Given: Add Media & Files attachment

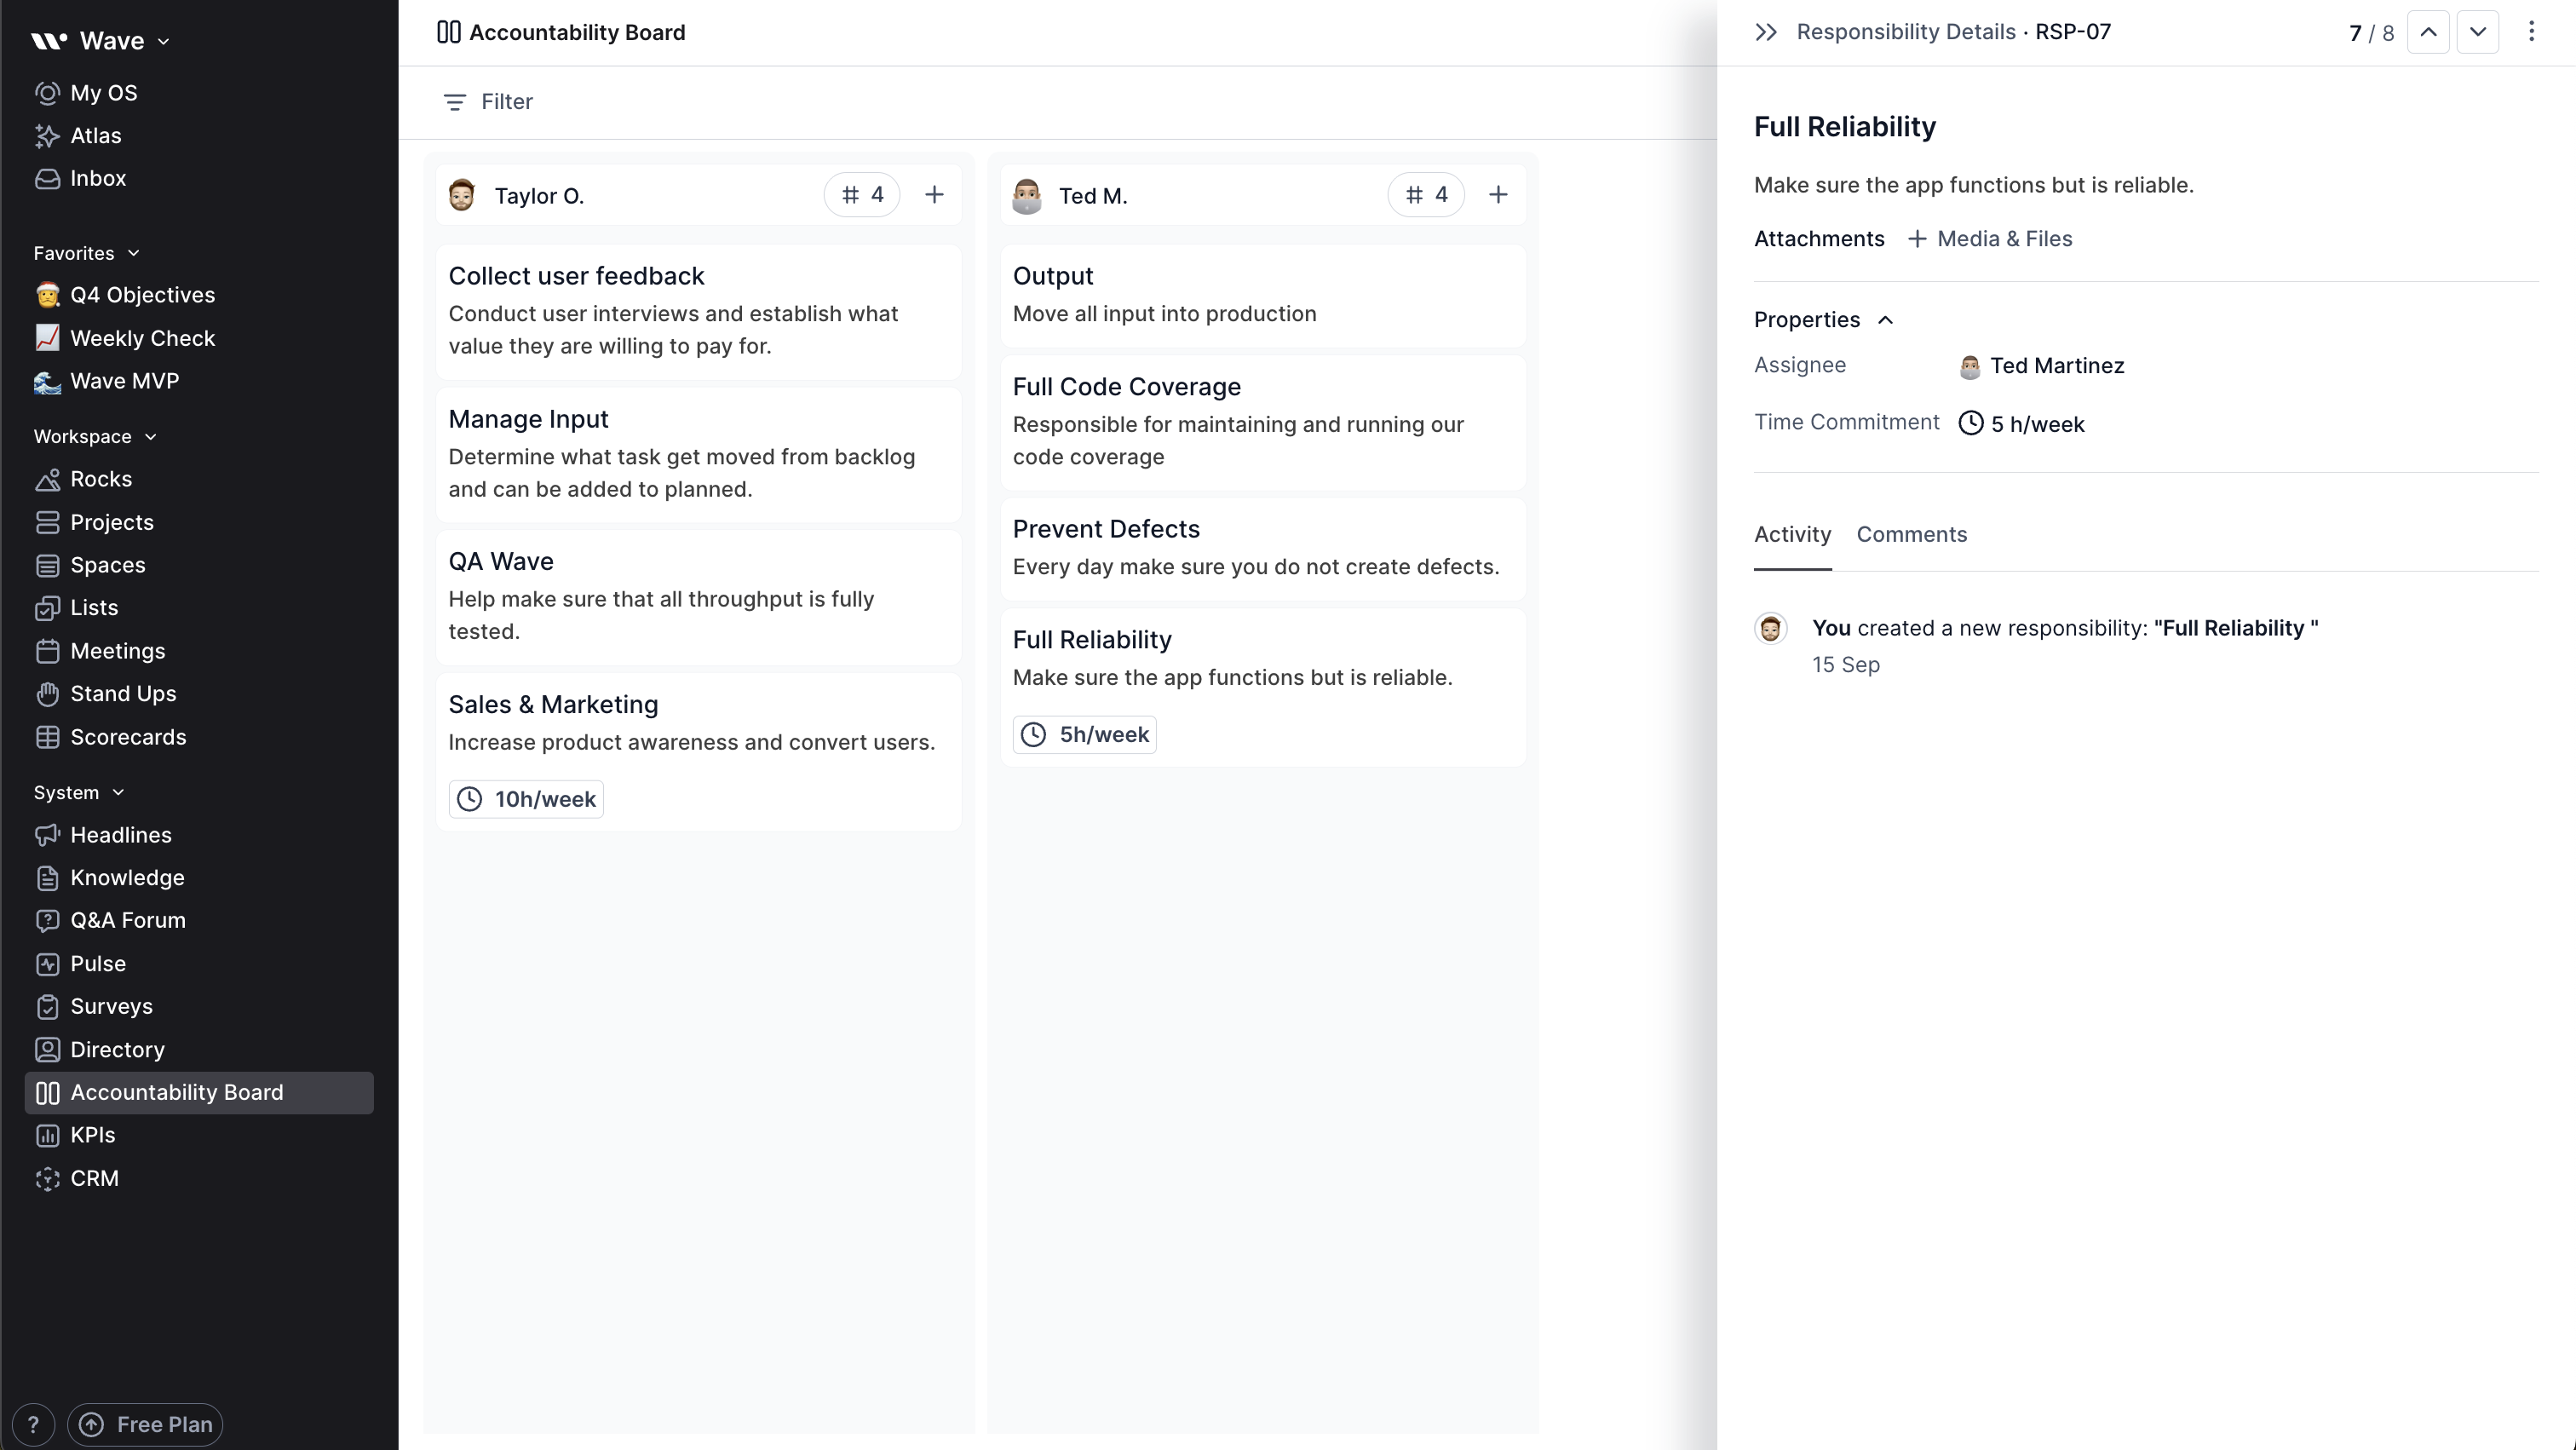Looking at the screenshot, I should tap(1989, 239).
